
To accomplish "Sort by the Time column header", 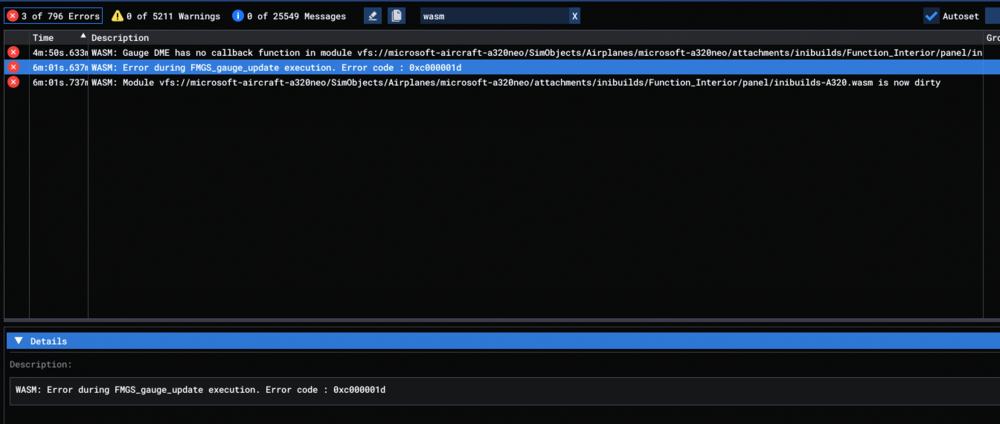I will click(44, 37).
